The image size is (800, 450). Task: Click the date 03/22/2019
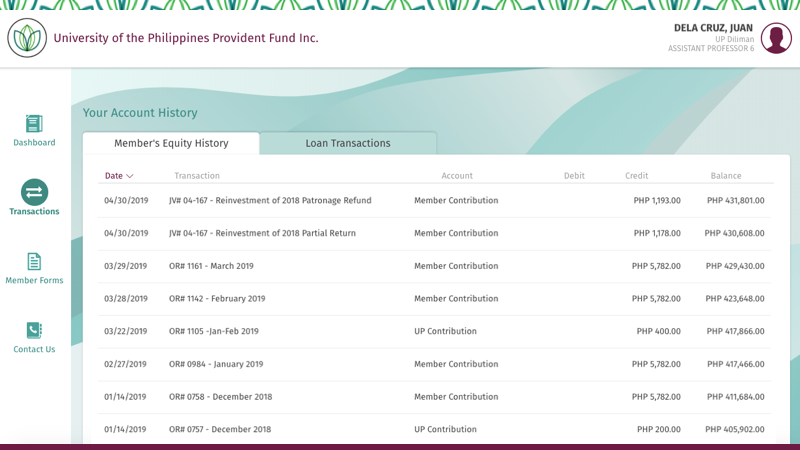(x=126, y=331)
